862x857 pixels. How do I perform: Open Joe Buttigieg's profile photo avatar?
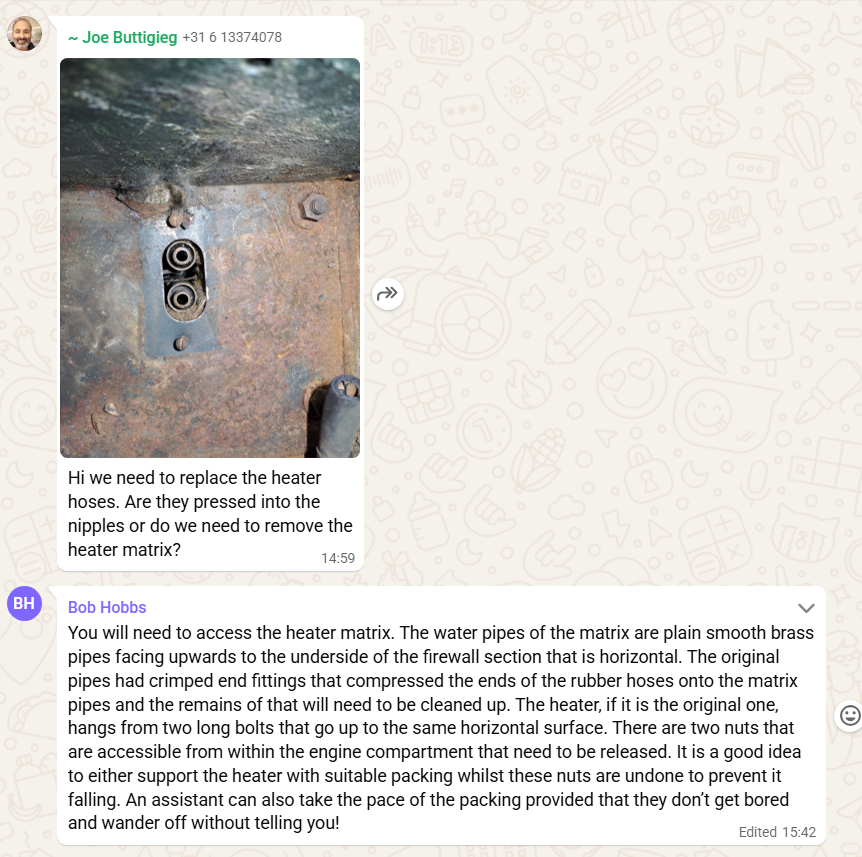click(x=24, y=34)
